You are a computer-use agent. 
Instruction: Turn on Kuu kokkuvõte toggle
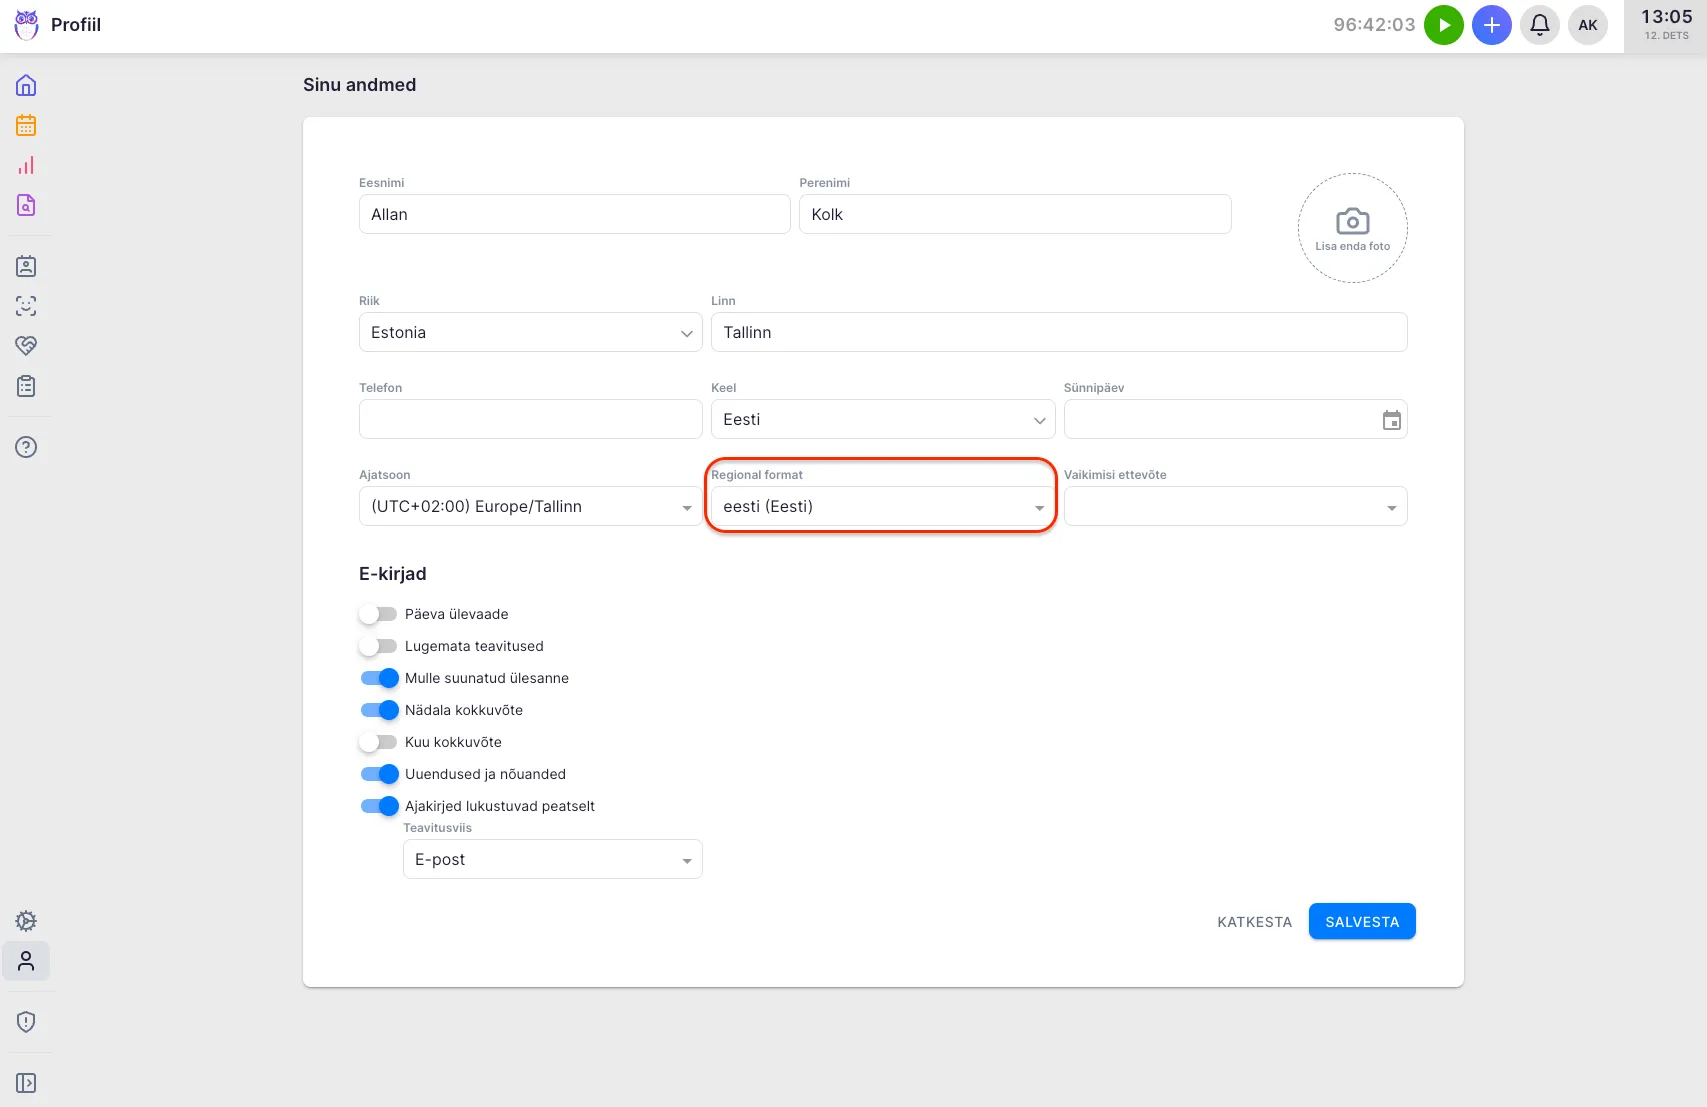[x=379, y=742]
